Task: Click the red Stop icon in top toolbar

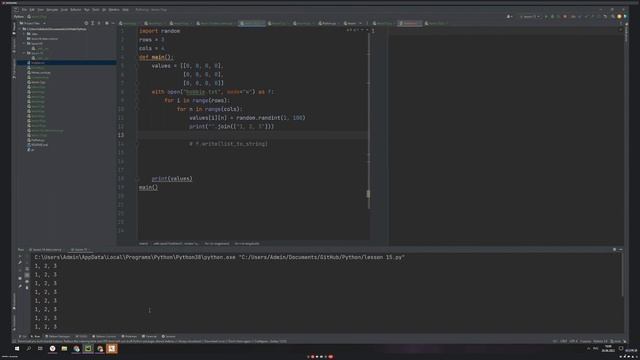Action: [565, 17]
